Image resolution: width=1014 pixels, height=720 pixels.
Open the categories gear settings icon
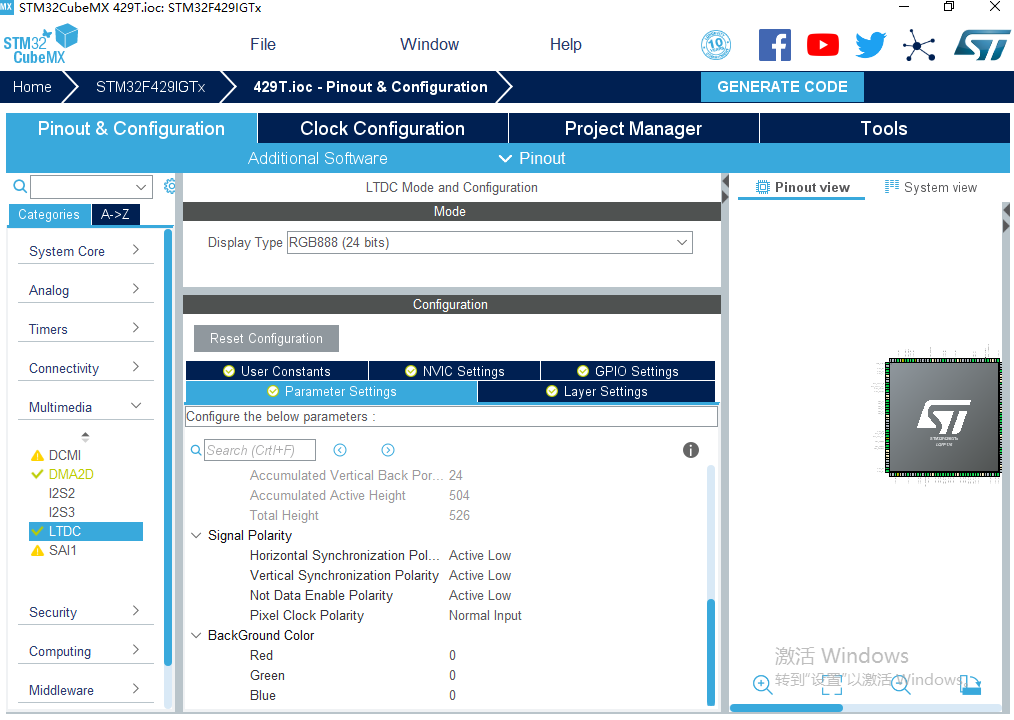pyautogui.click(x=169, y=186)
